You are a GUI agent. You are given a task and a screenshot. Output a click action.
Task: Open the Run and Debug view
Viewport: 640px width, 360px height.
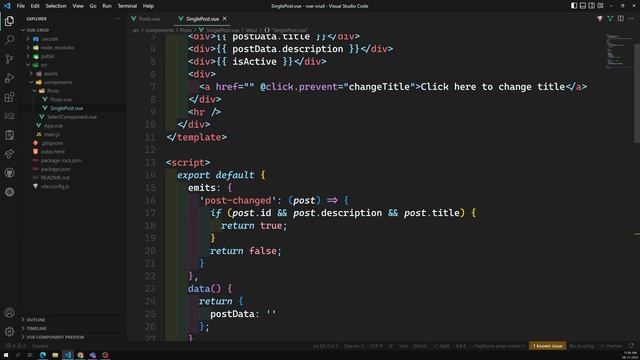(x=9, y=78)
